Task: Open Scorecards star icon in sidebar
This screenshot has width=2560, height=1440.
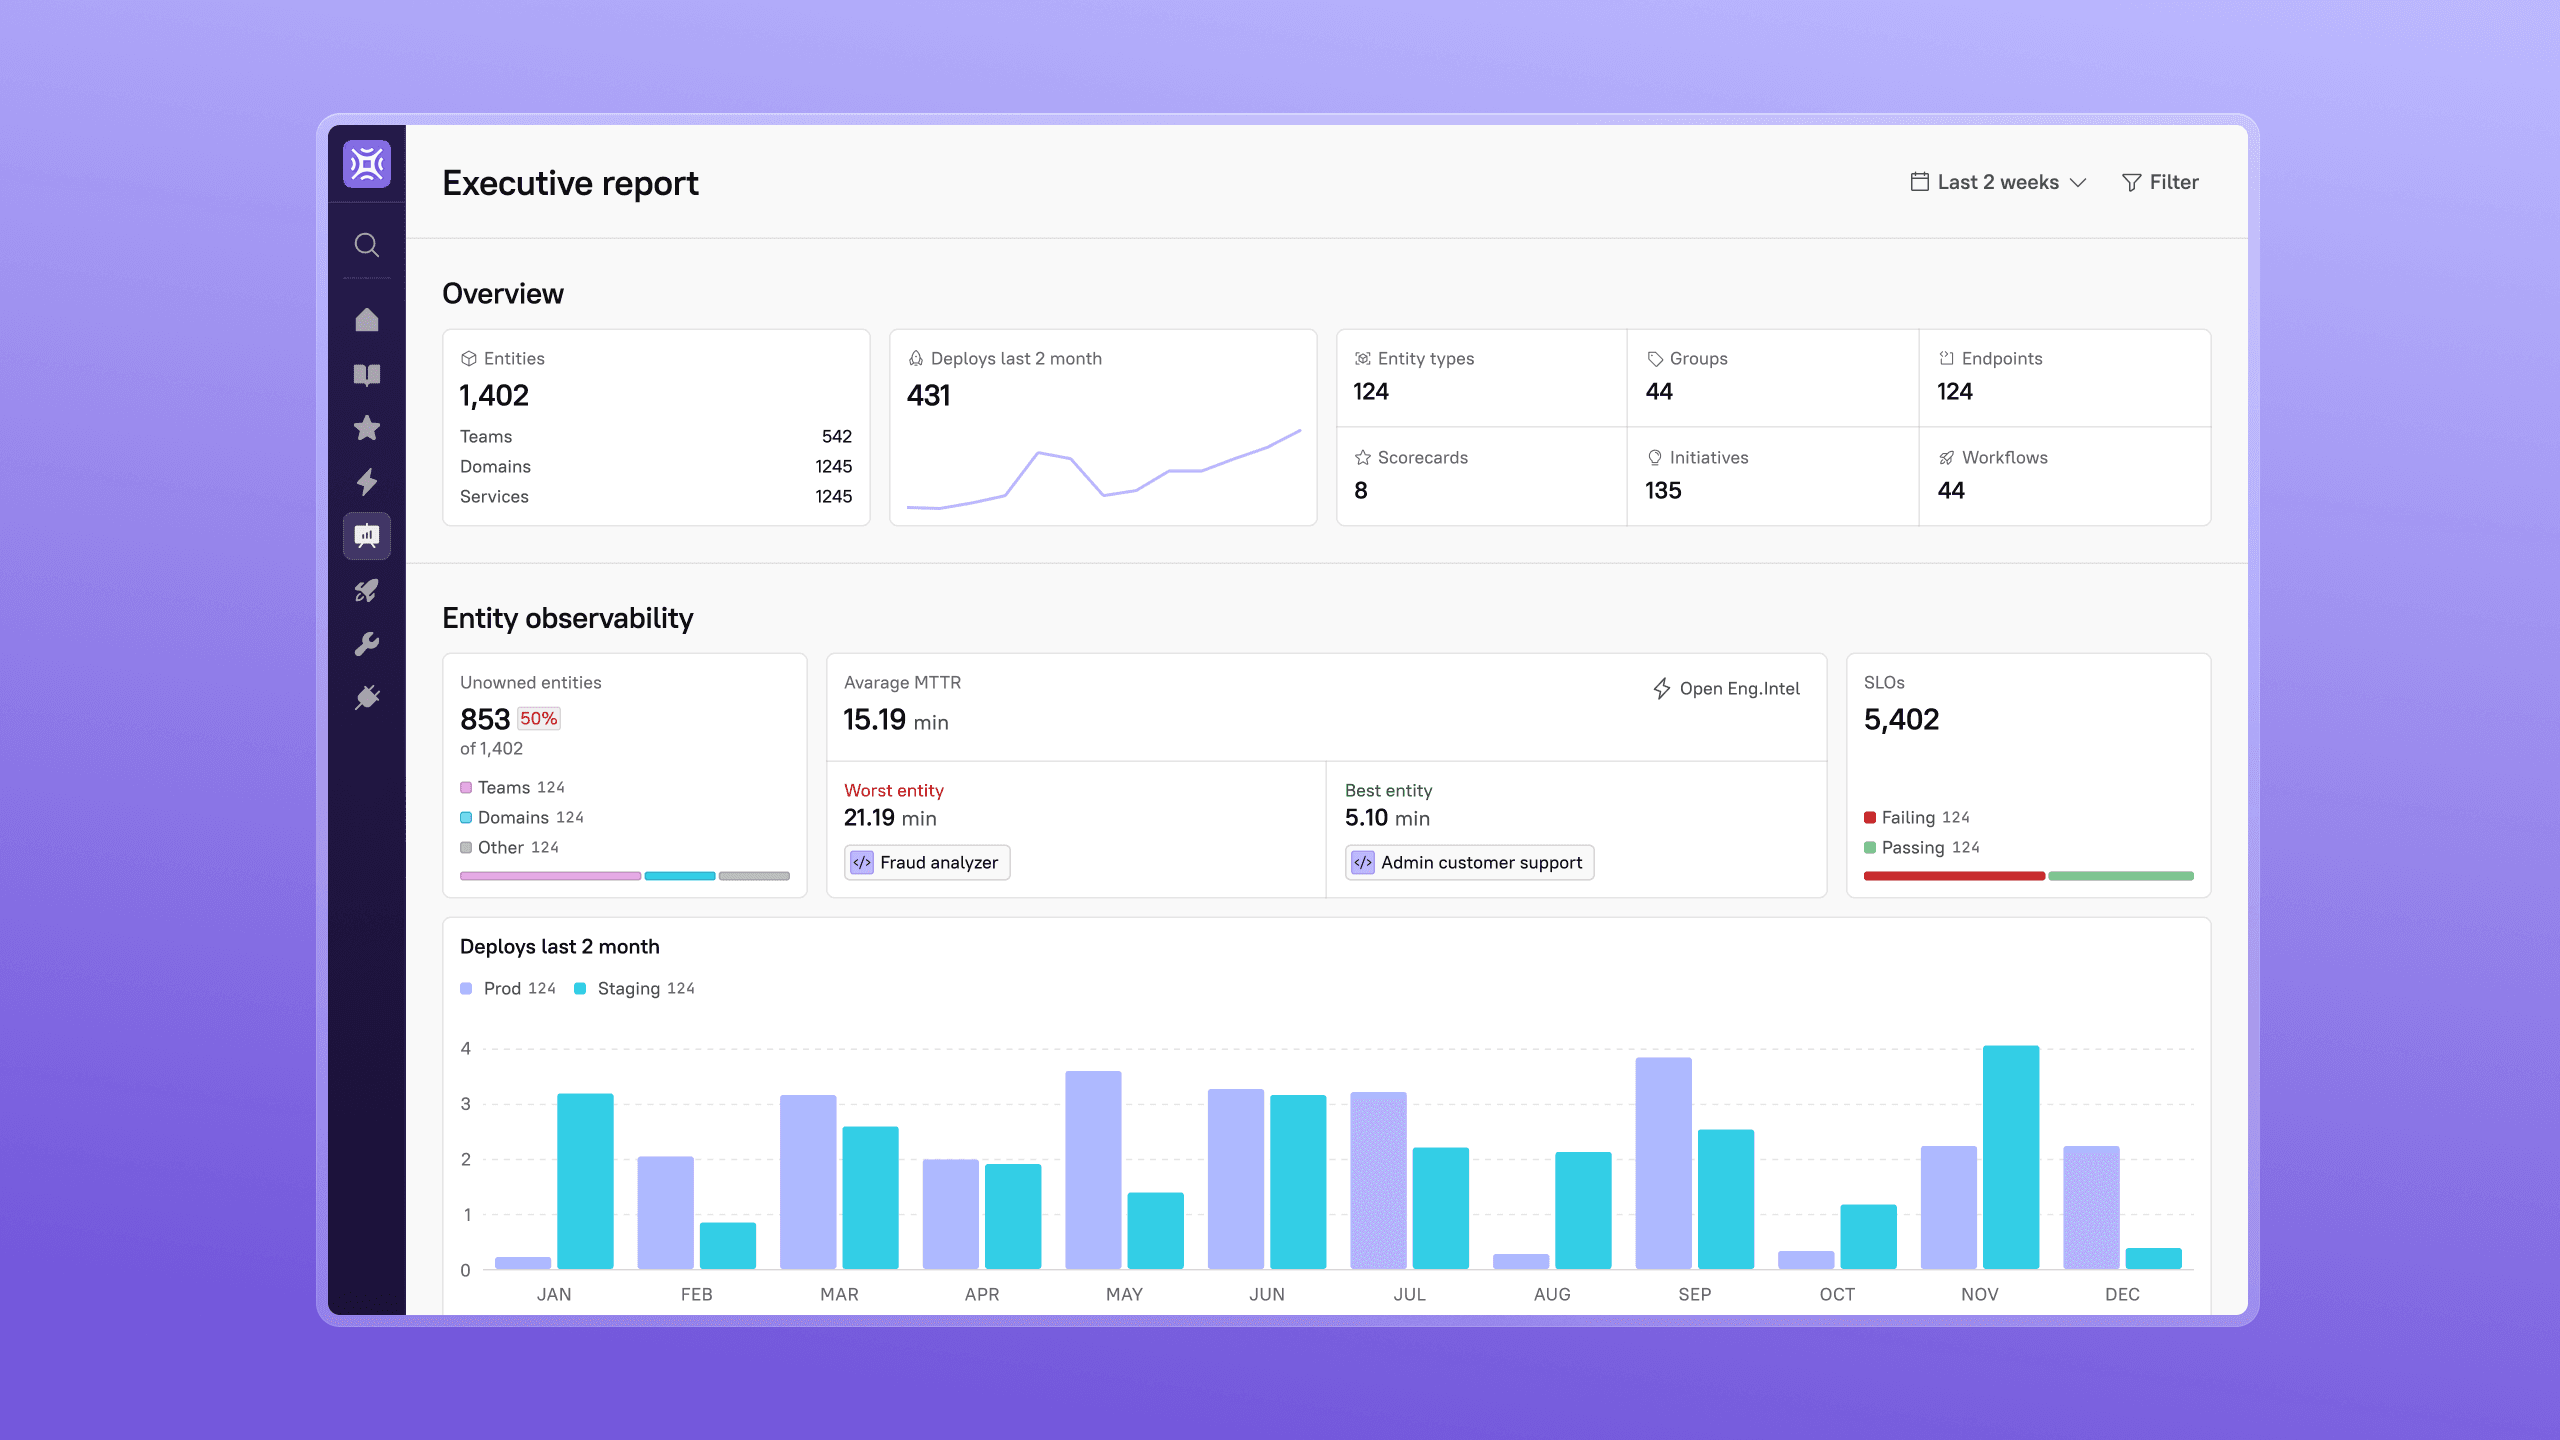Action: coord(367,428)
